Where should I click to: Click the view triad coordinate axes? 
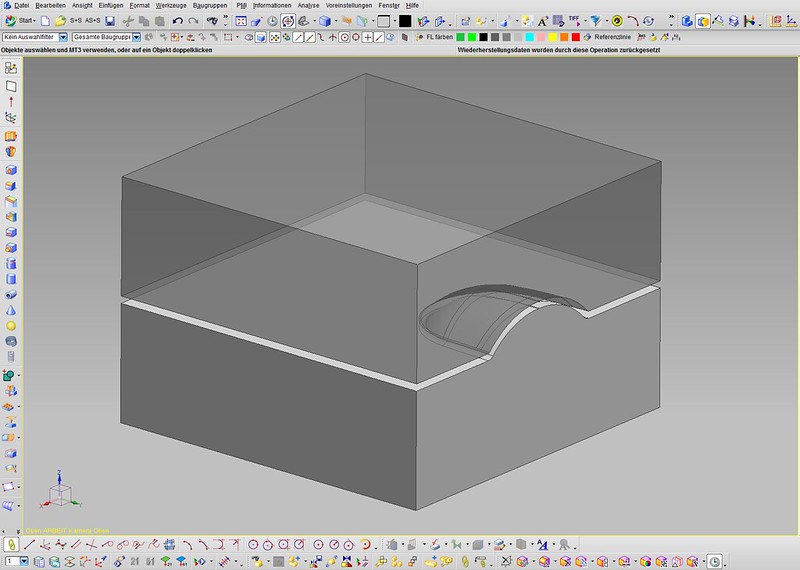pyautogui.click(x=60, y=491)
